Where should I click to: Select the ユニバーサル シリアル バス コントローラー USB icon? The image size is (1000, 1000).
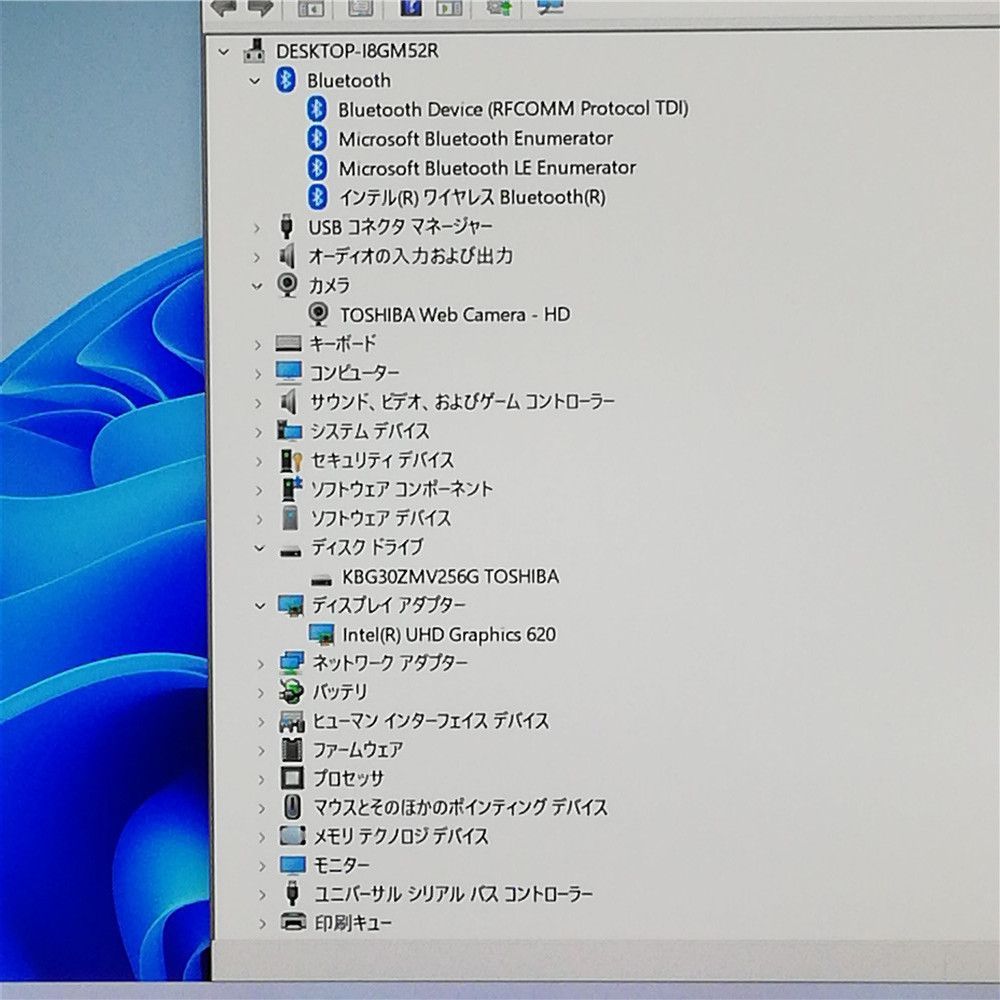pos(293,893)
